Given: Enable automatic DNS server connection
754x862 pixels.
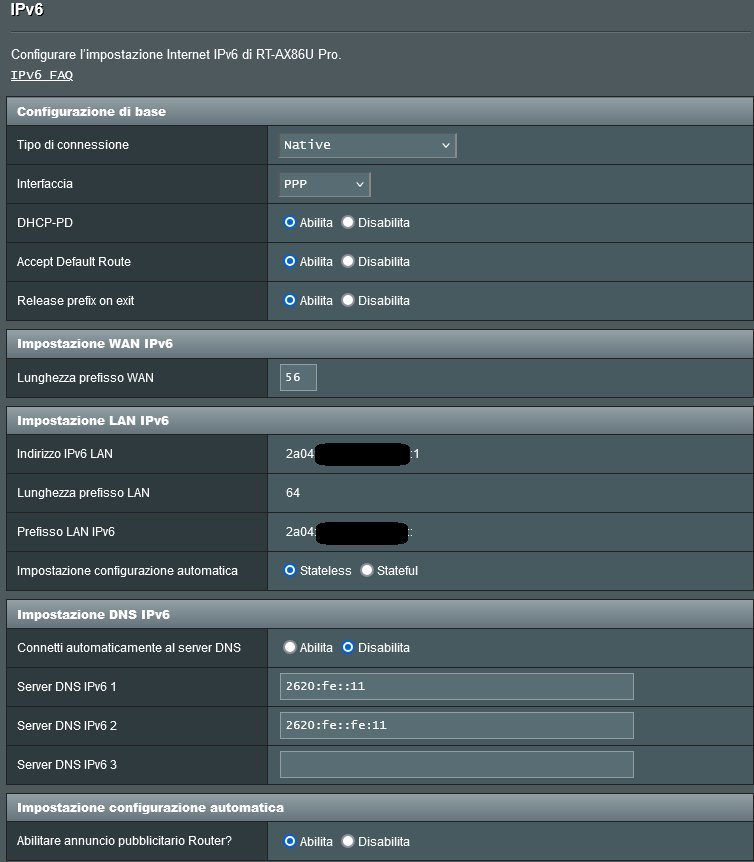Looking at the screenshot, I should 290,648.
